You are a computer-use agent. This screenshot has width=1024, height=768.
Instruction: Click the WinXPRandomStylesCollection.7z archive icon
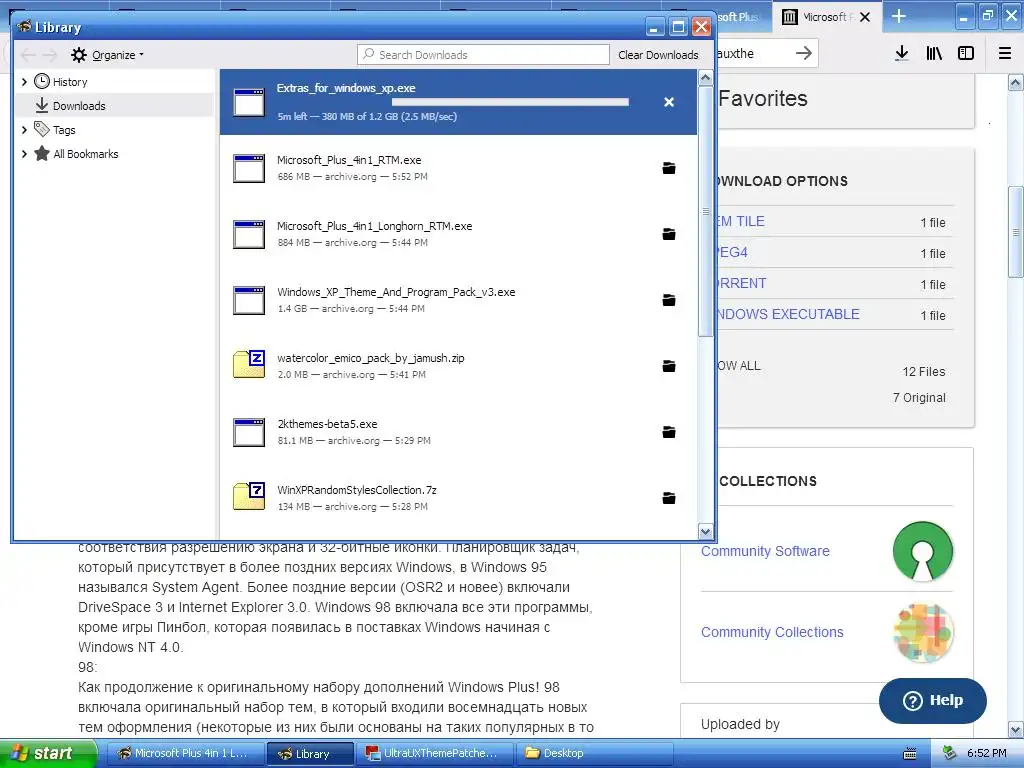tap(249, 496)
